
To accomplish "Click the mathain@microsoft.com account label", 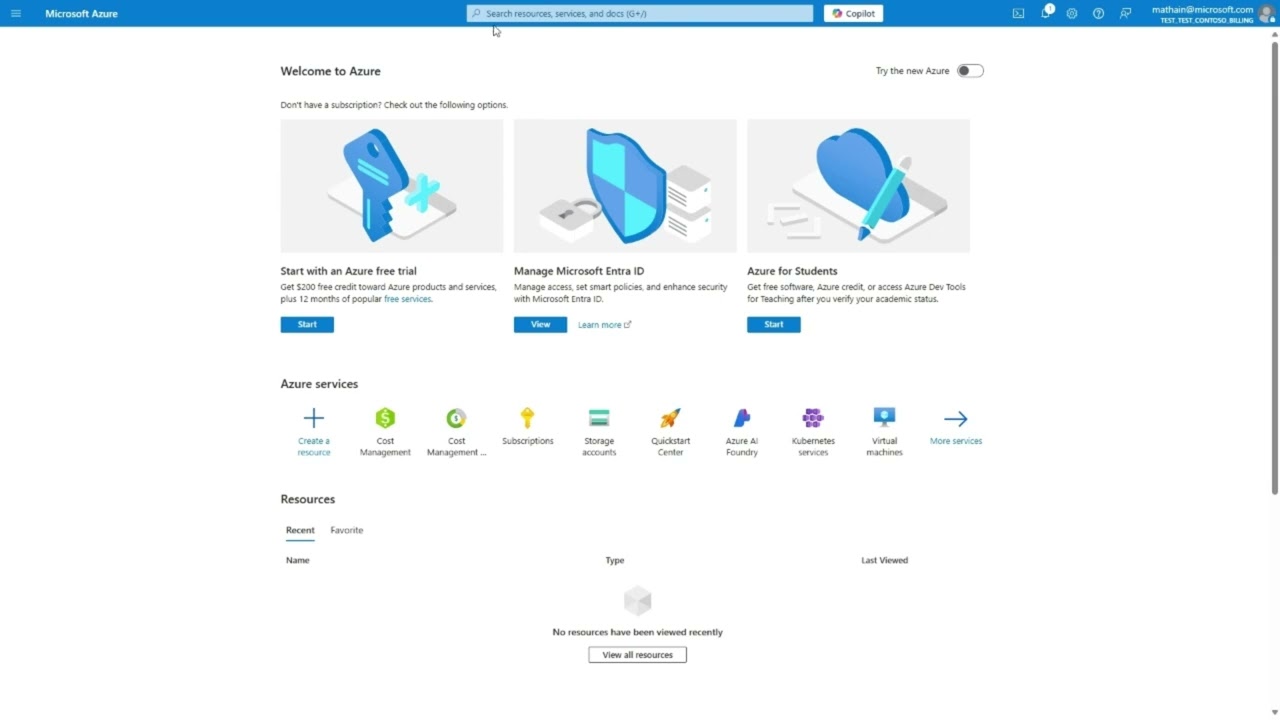I will click(x=1202, y=9).
